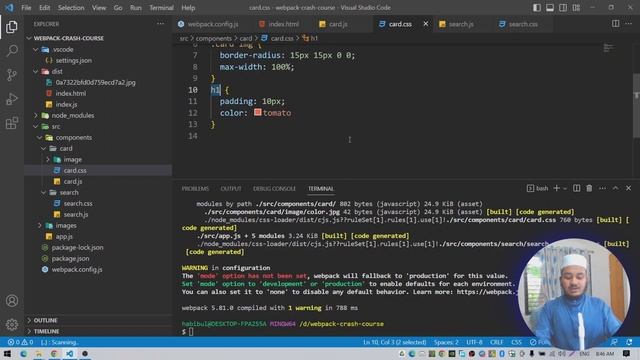Toggle the bottom panel layout button
This screenshot has height=360, width=640.
pyautogui.click(x=550, y=8)
